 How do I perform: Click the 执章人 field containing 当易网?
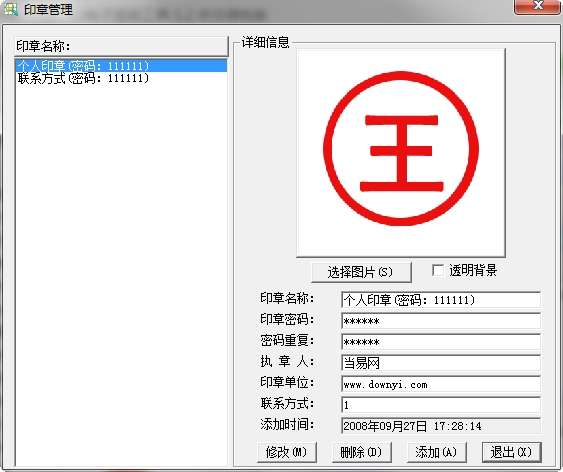point(441,363)
